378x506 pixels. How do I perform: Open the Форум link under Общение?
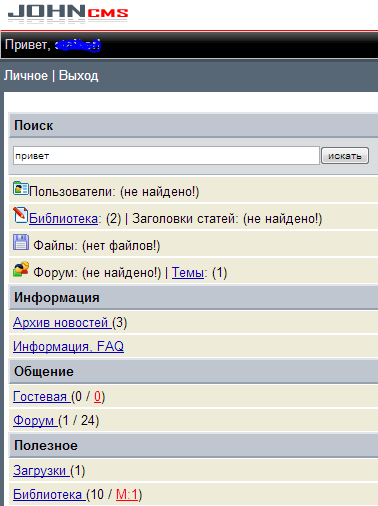(x=35, y=420)
